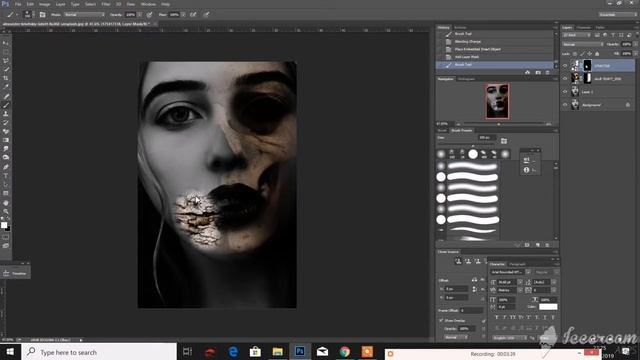Open Opacity dropdown in options bar
Screen dimensions: 640x360
pyautogui.click(x=140, y=14)
